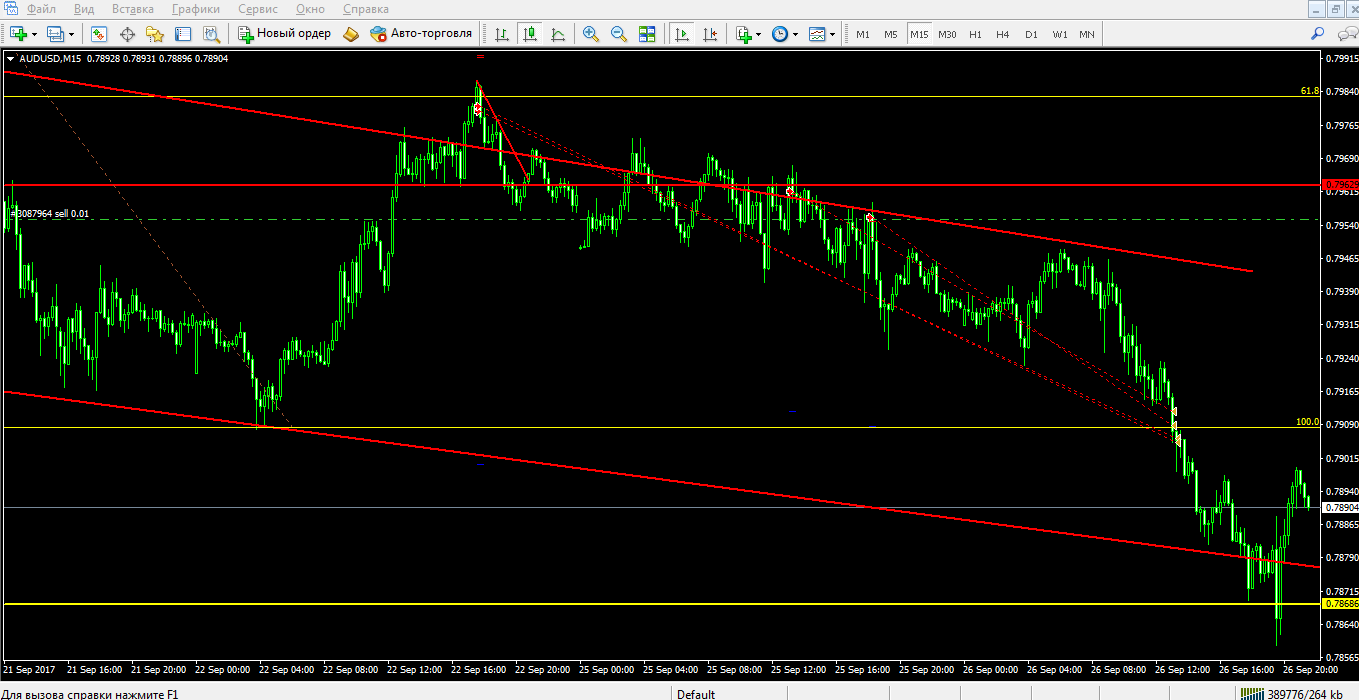The height and width of the screenshot is (700, 1359).
Task: Click the 0.79915 price scale label
Action: [1340, 59]
